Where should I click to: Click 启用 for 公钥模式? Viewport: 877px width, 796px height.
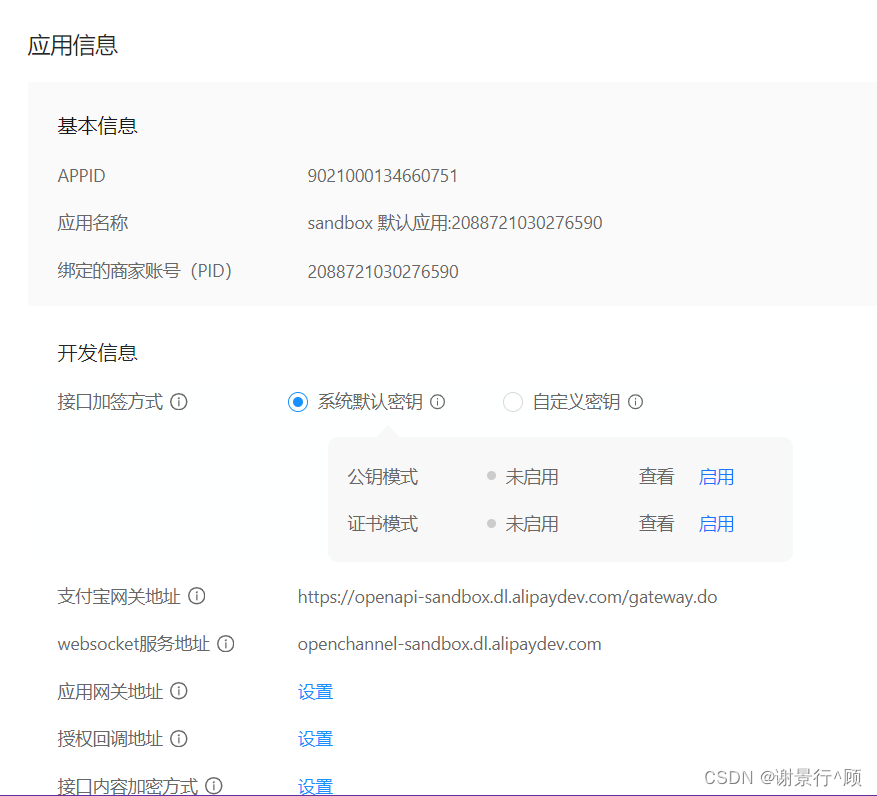716,477
